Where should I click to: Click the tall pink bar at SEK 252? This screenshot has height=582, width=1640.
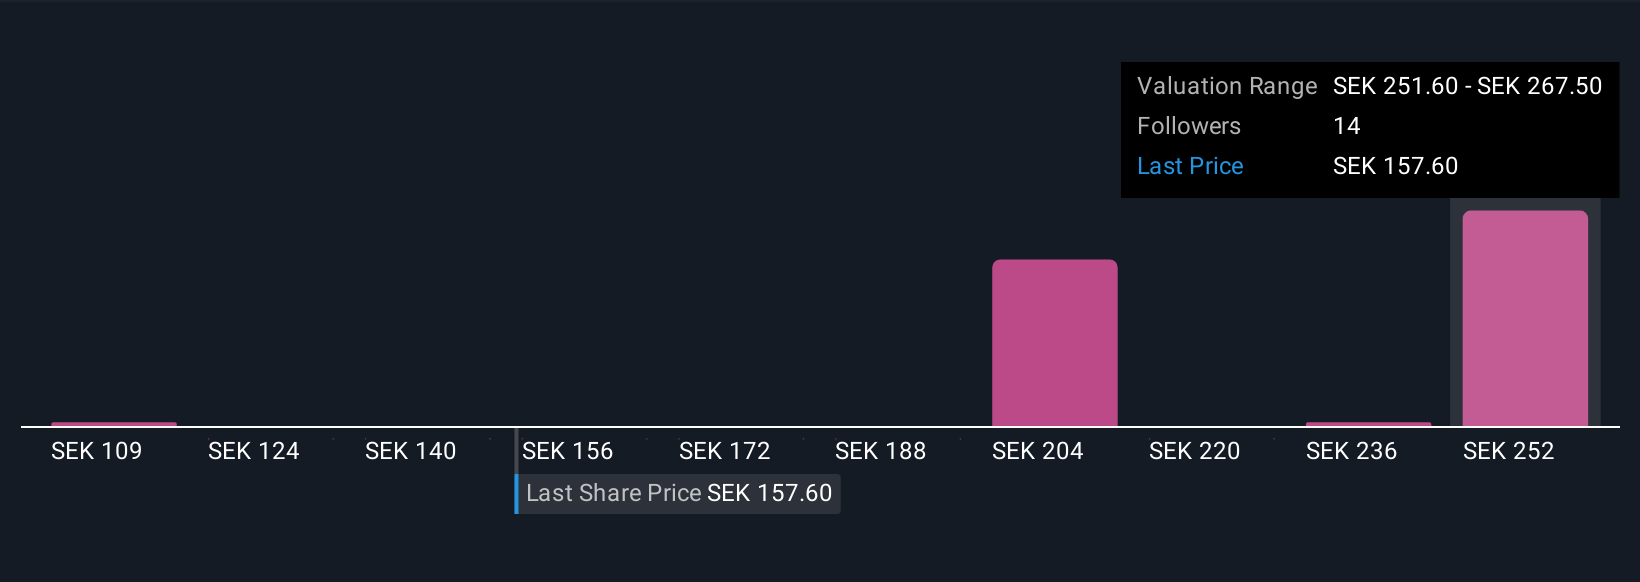[x=1525, y=318]
